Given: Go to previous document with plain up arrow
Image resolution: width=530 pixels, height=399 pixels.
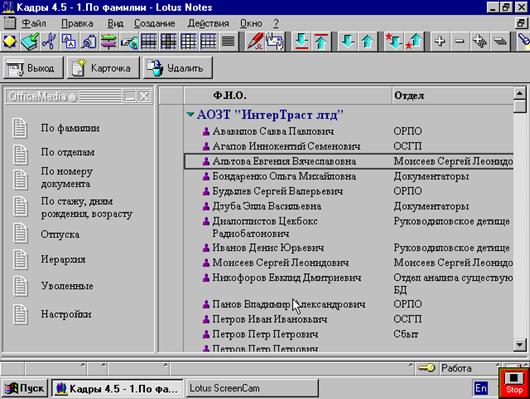Looking at the screenshot, I should [x=368, y=42].
